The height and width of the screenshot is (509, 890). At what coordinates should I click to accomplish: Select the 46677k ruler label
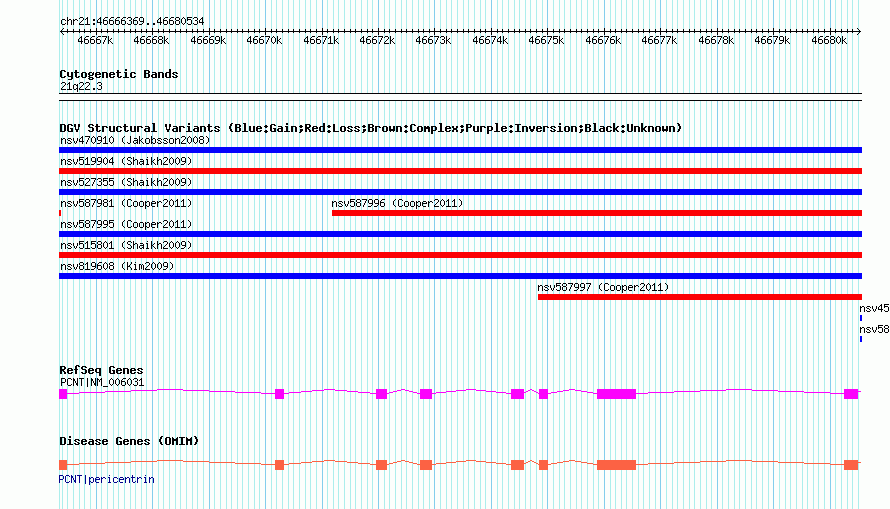click(x=659, y=41)
